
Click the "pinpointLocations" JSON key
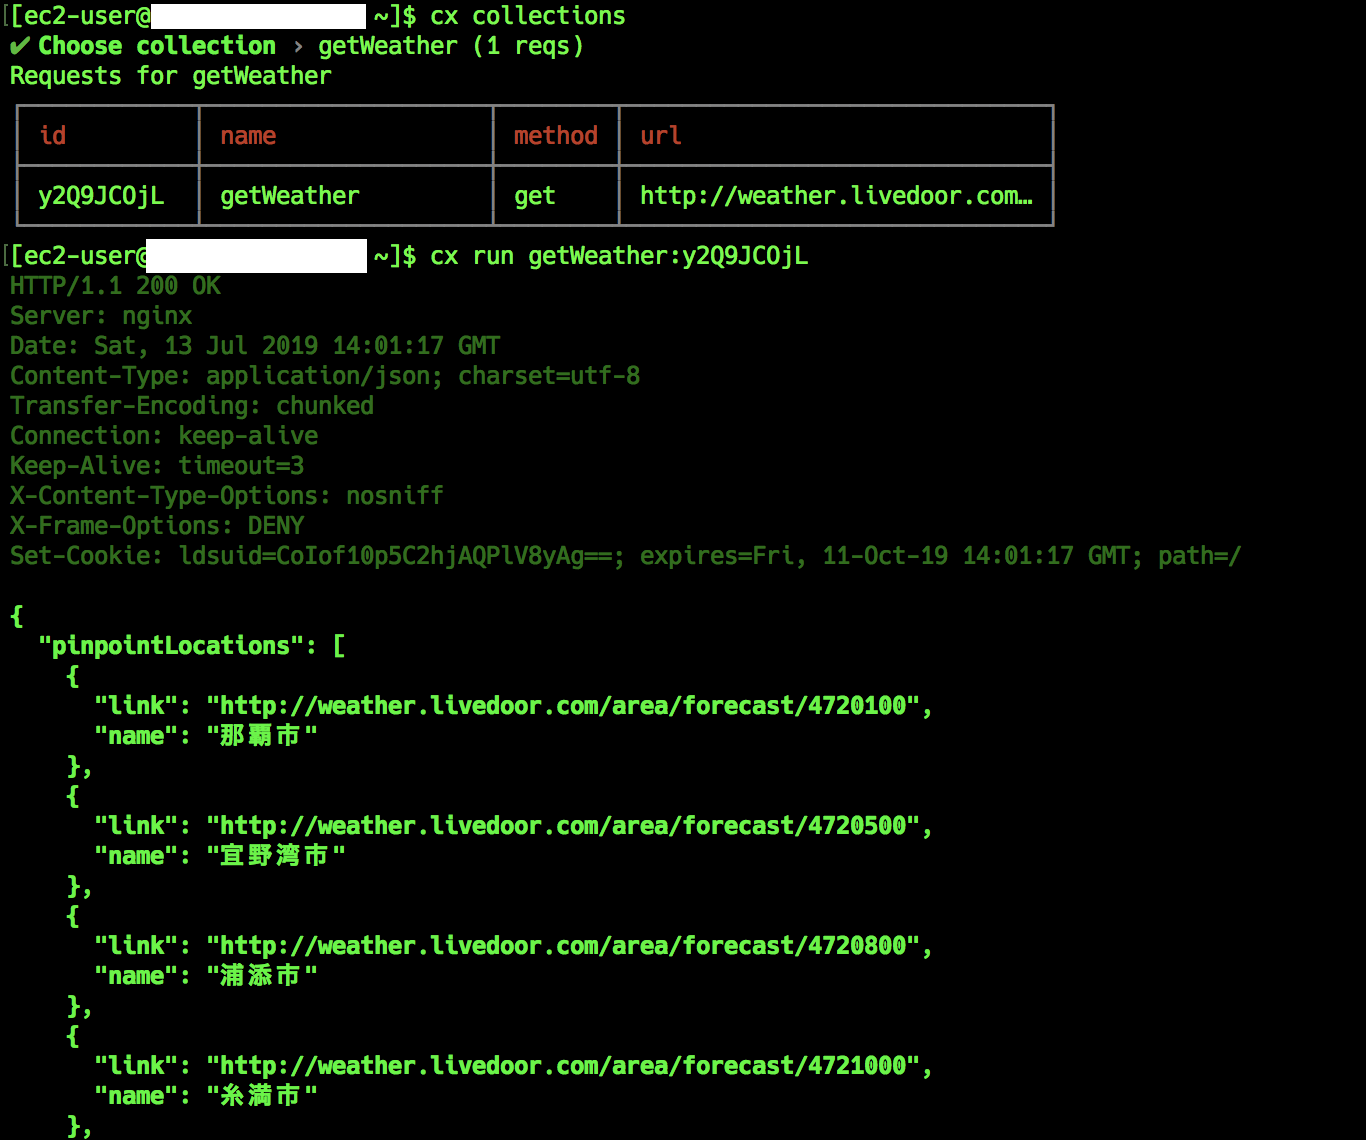tap(171, 646)
